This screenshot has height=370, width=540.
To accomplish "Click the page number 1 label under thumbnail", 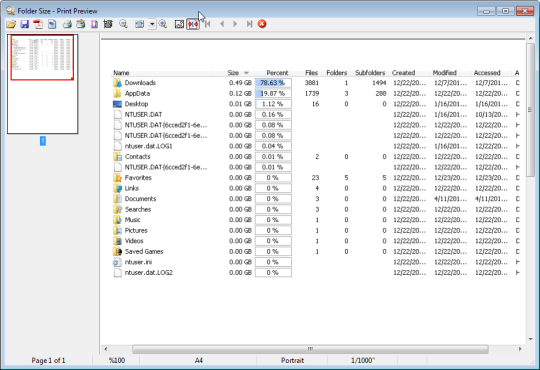I will (x=43, y=141).
